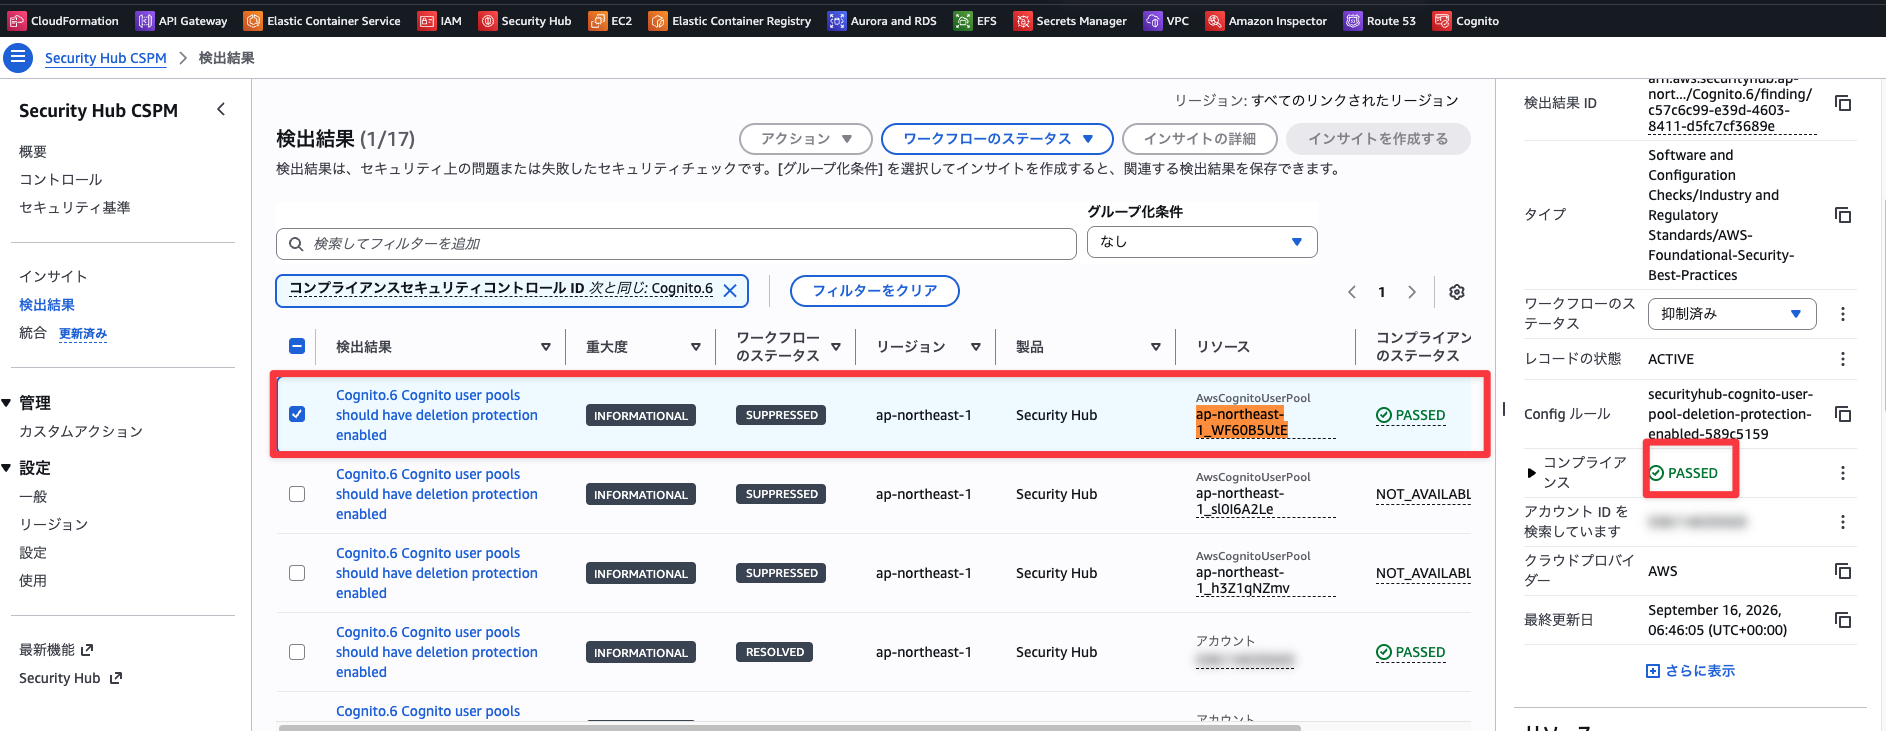Screen dimensions: 1886x731
Task: Open Elastic Container Registry shortcut
Action: tap(730, 21)
